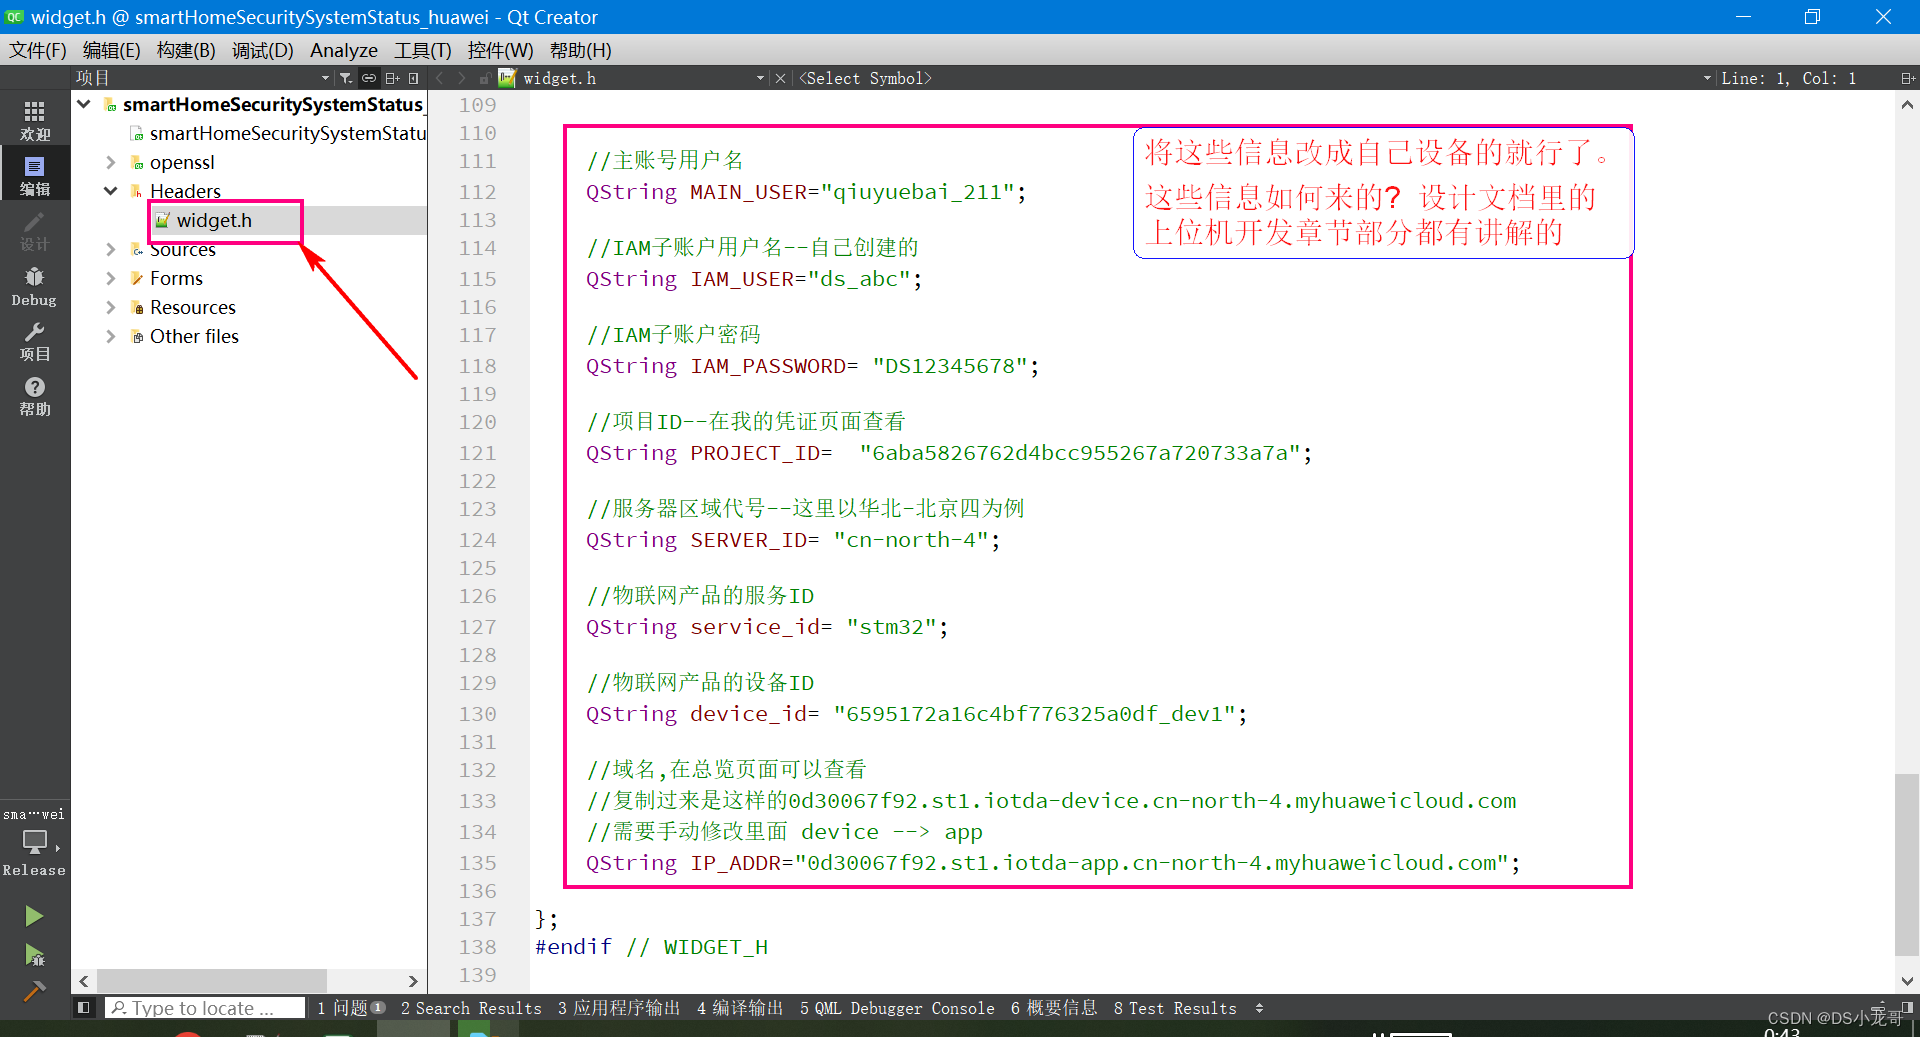Click the file lock icon

tap(485, 78)
